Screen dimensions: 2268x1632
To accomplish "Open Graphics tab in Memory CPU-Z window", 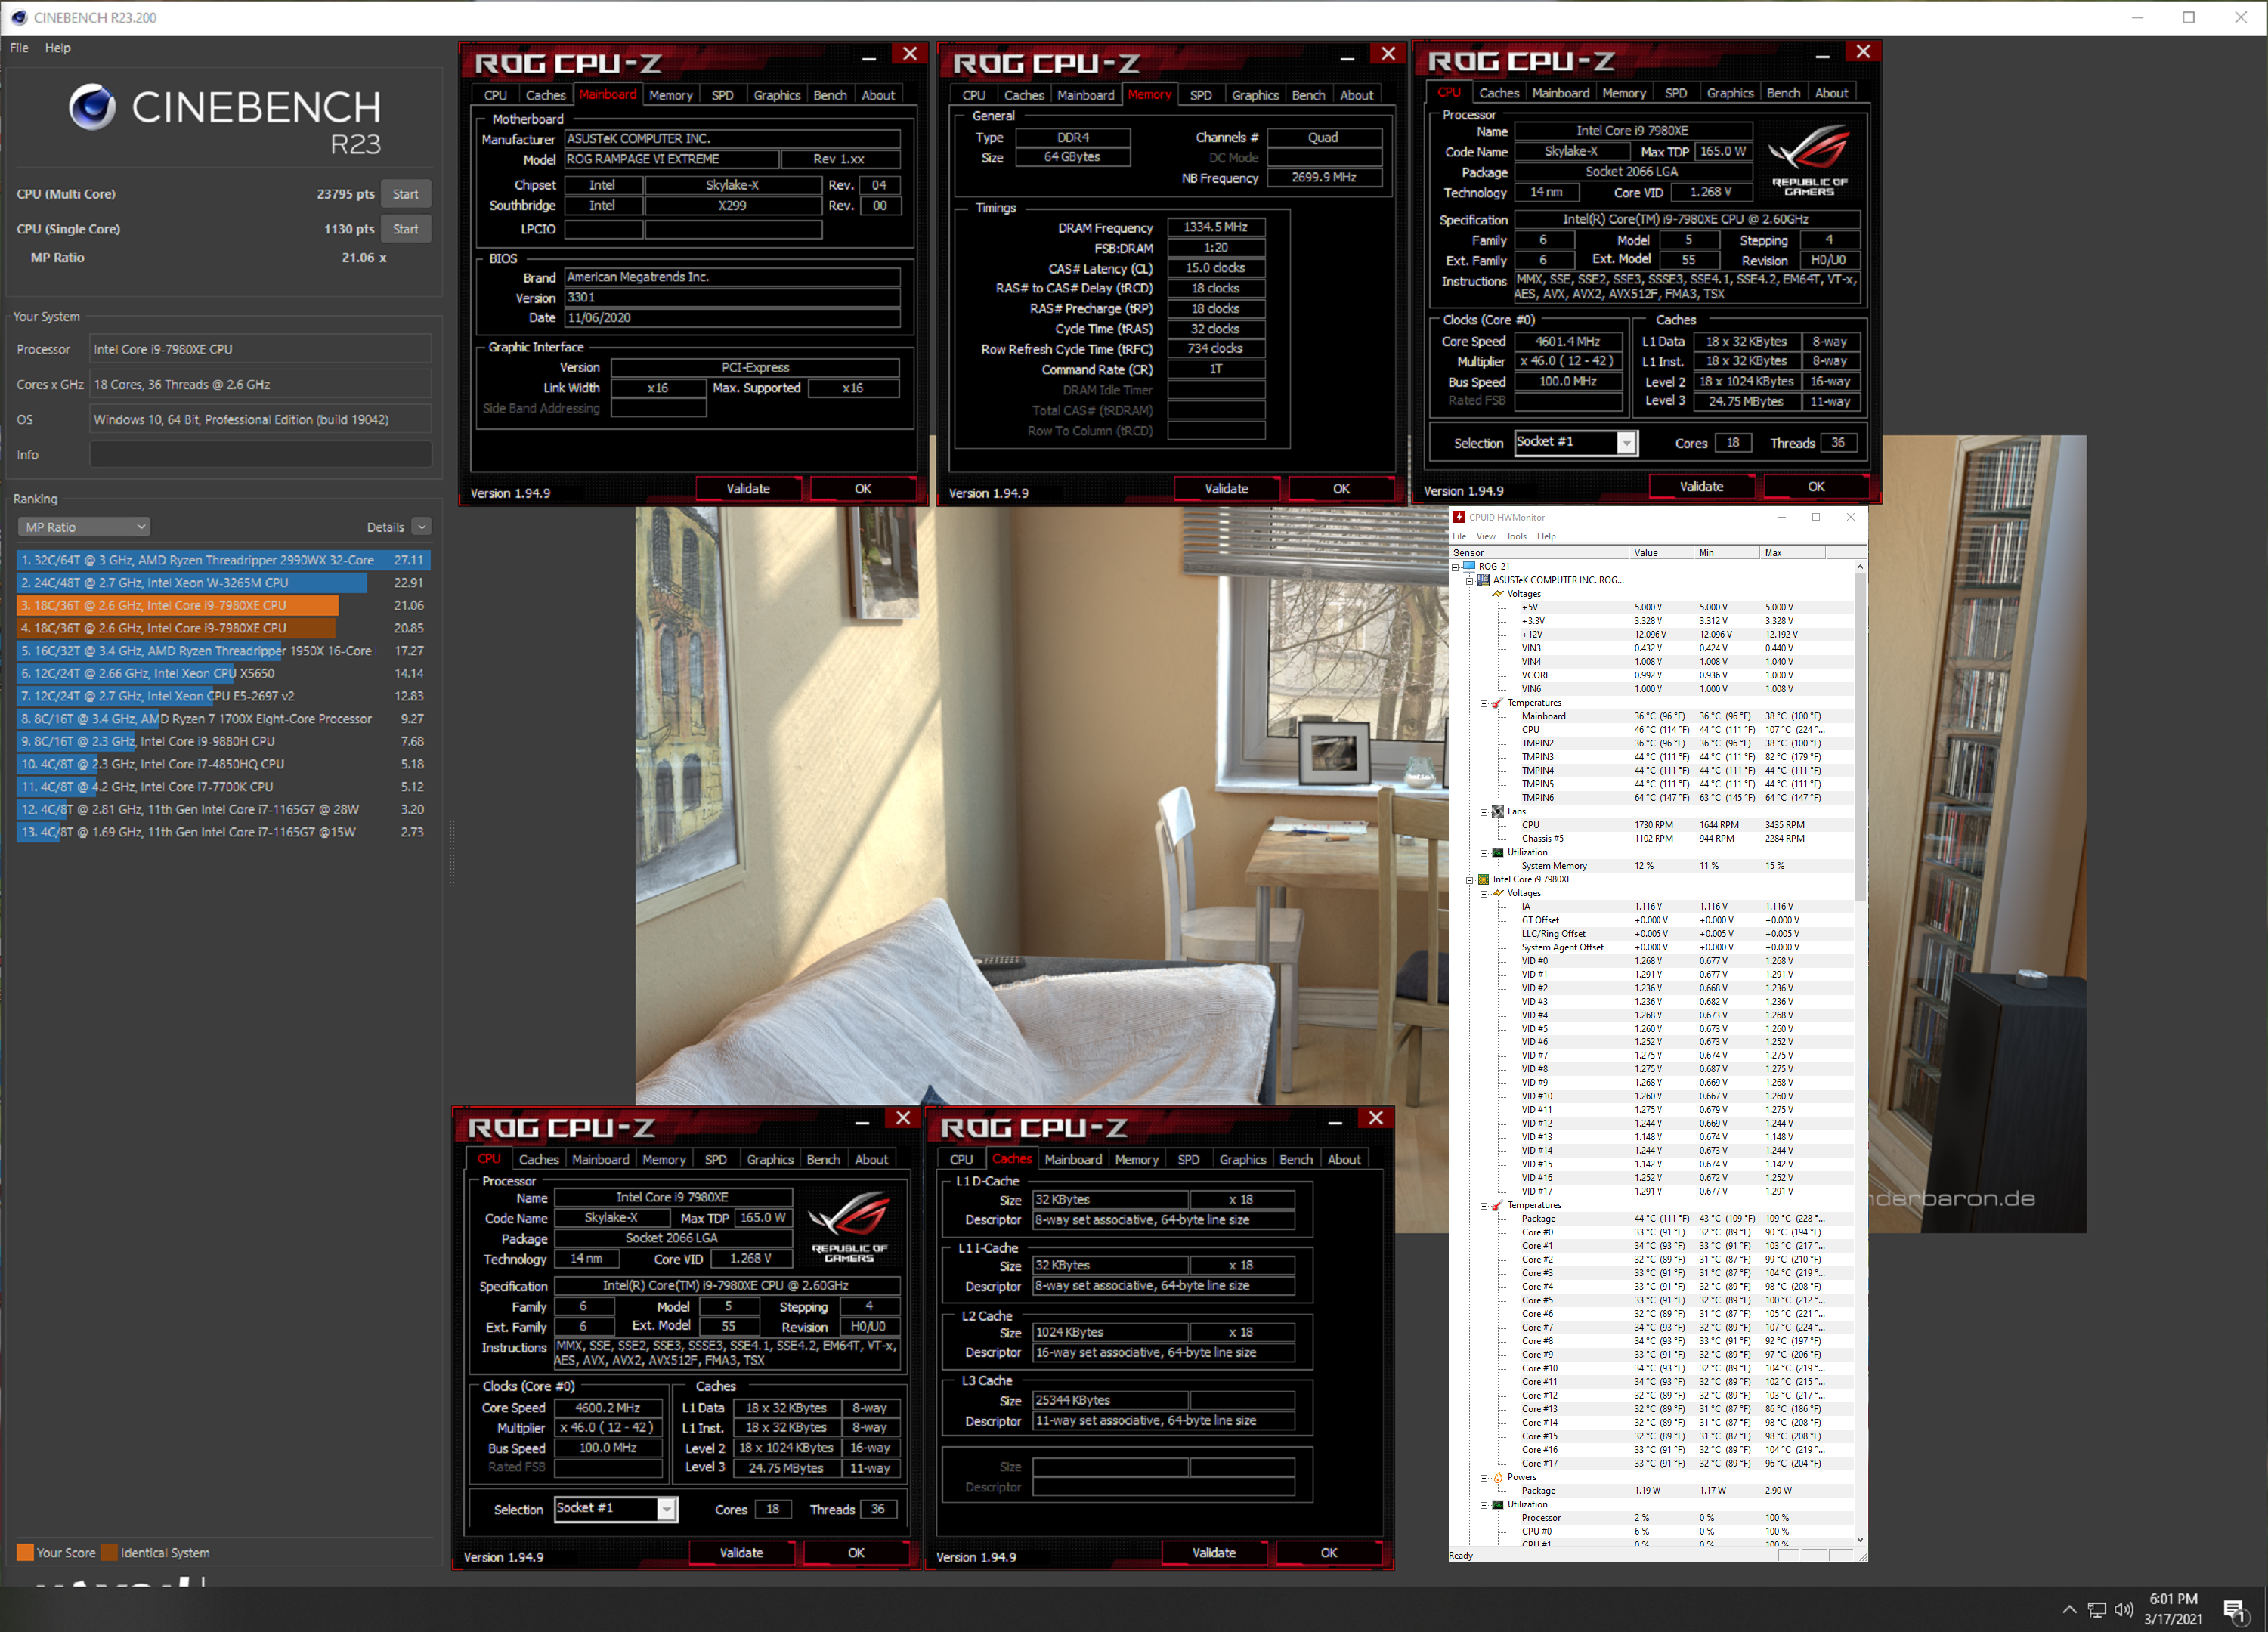I will (x=1255, y=95).
